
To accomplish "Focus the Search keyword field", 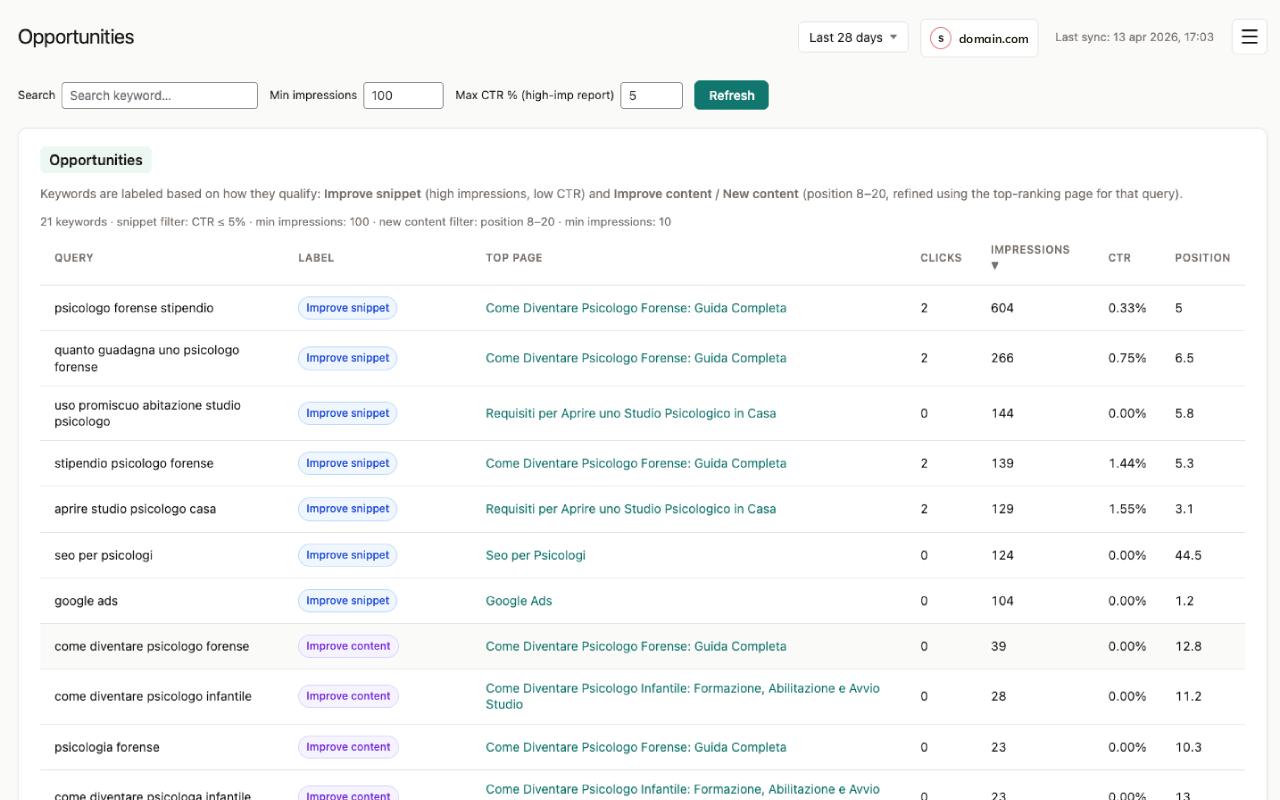I will (x=160, y=95).
